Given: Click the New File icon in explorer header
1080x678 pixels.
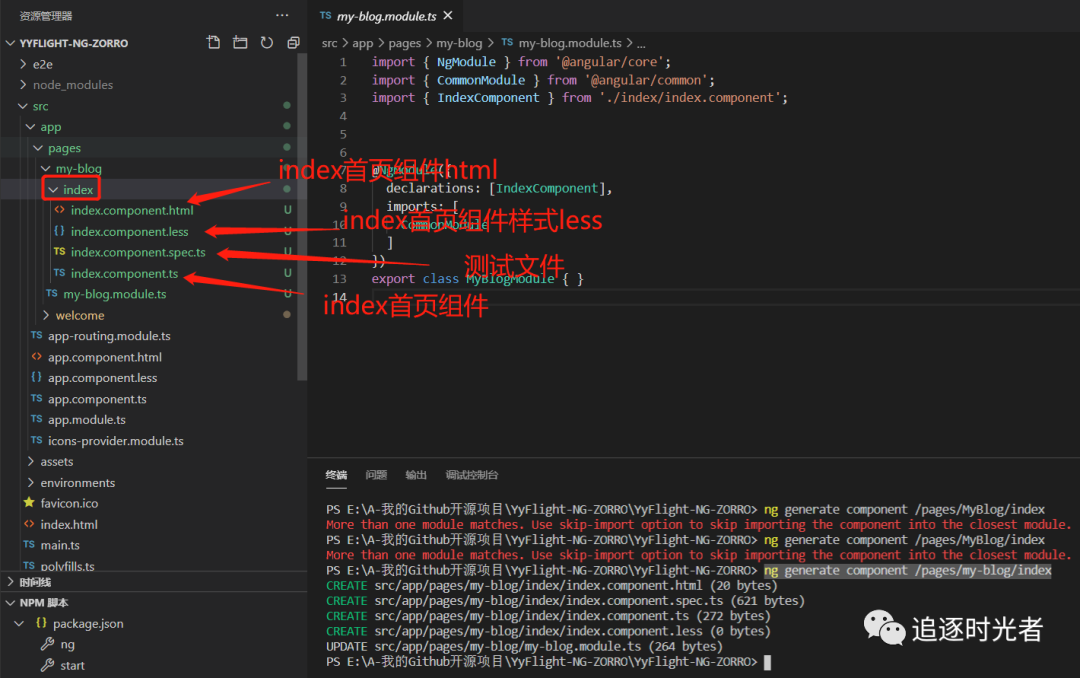Looking at the screenshot, I should [214, 43].
